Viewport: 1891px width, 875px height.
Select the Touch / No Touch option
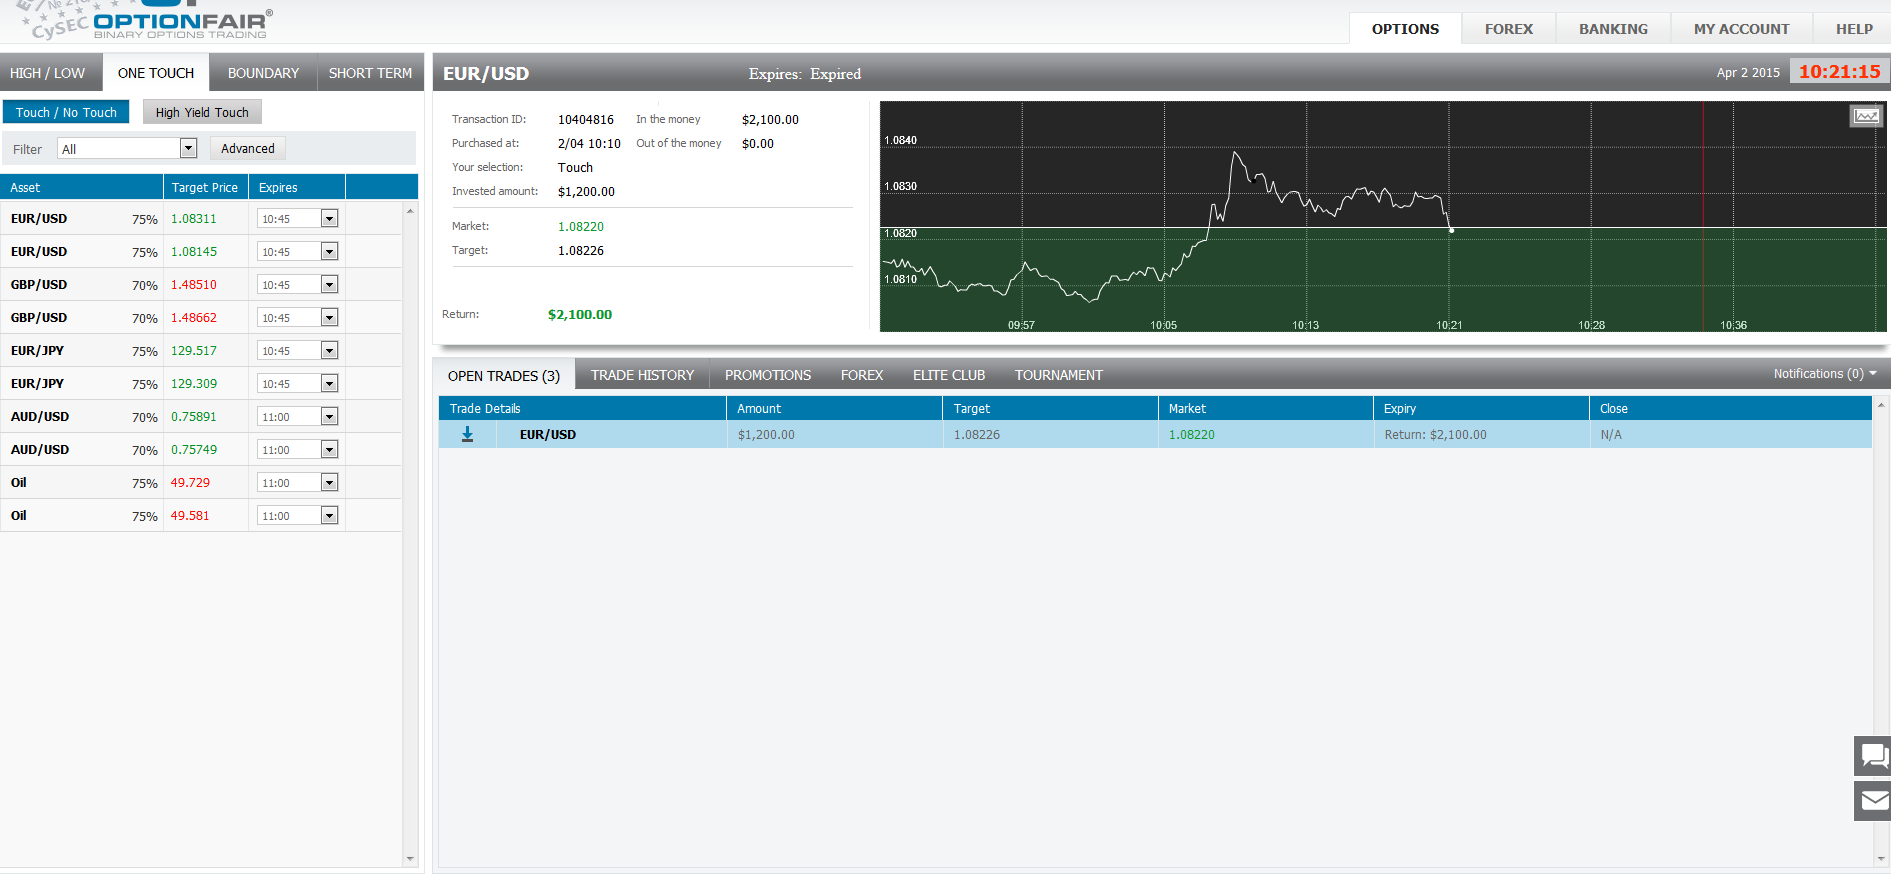click(66, 113)
